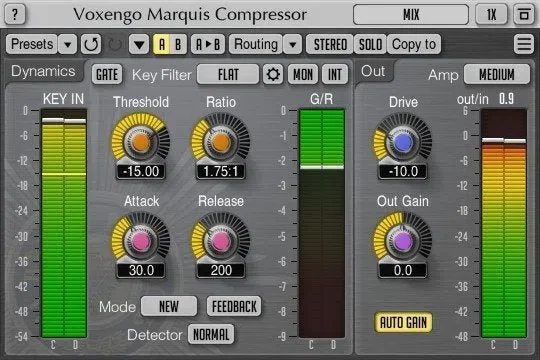This screenshot has height=360, width=540.
Task: Click the Ratio value 1.75:1 field
Action: (220, 171)
